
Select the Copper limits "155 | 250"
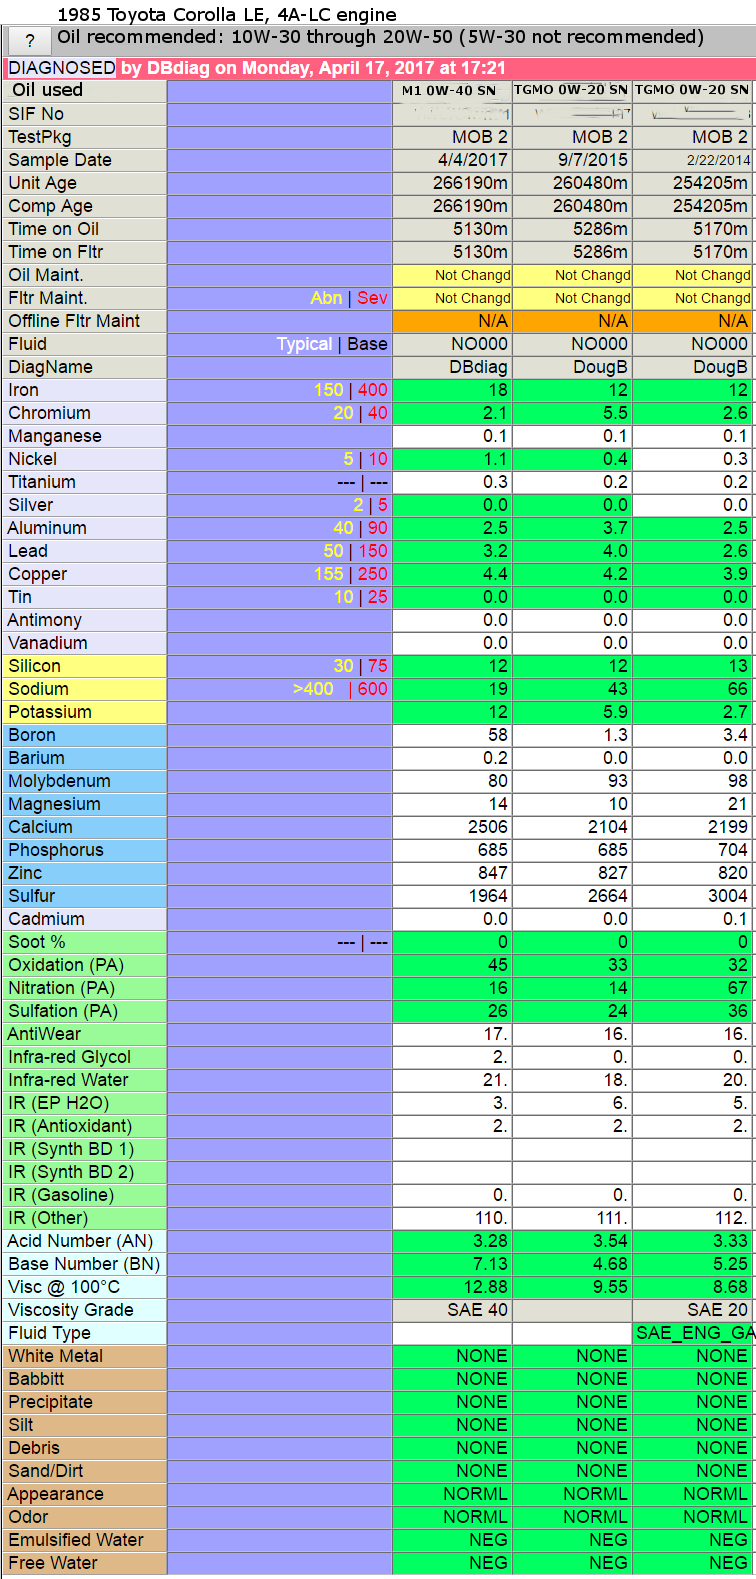tap(351, 574)
